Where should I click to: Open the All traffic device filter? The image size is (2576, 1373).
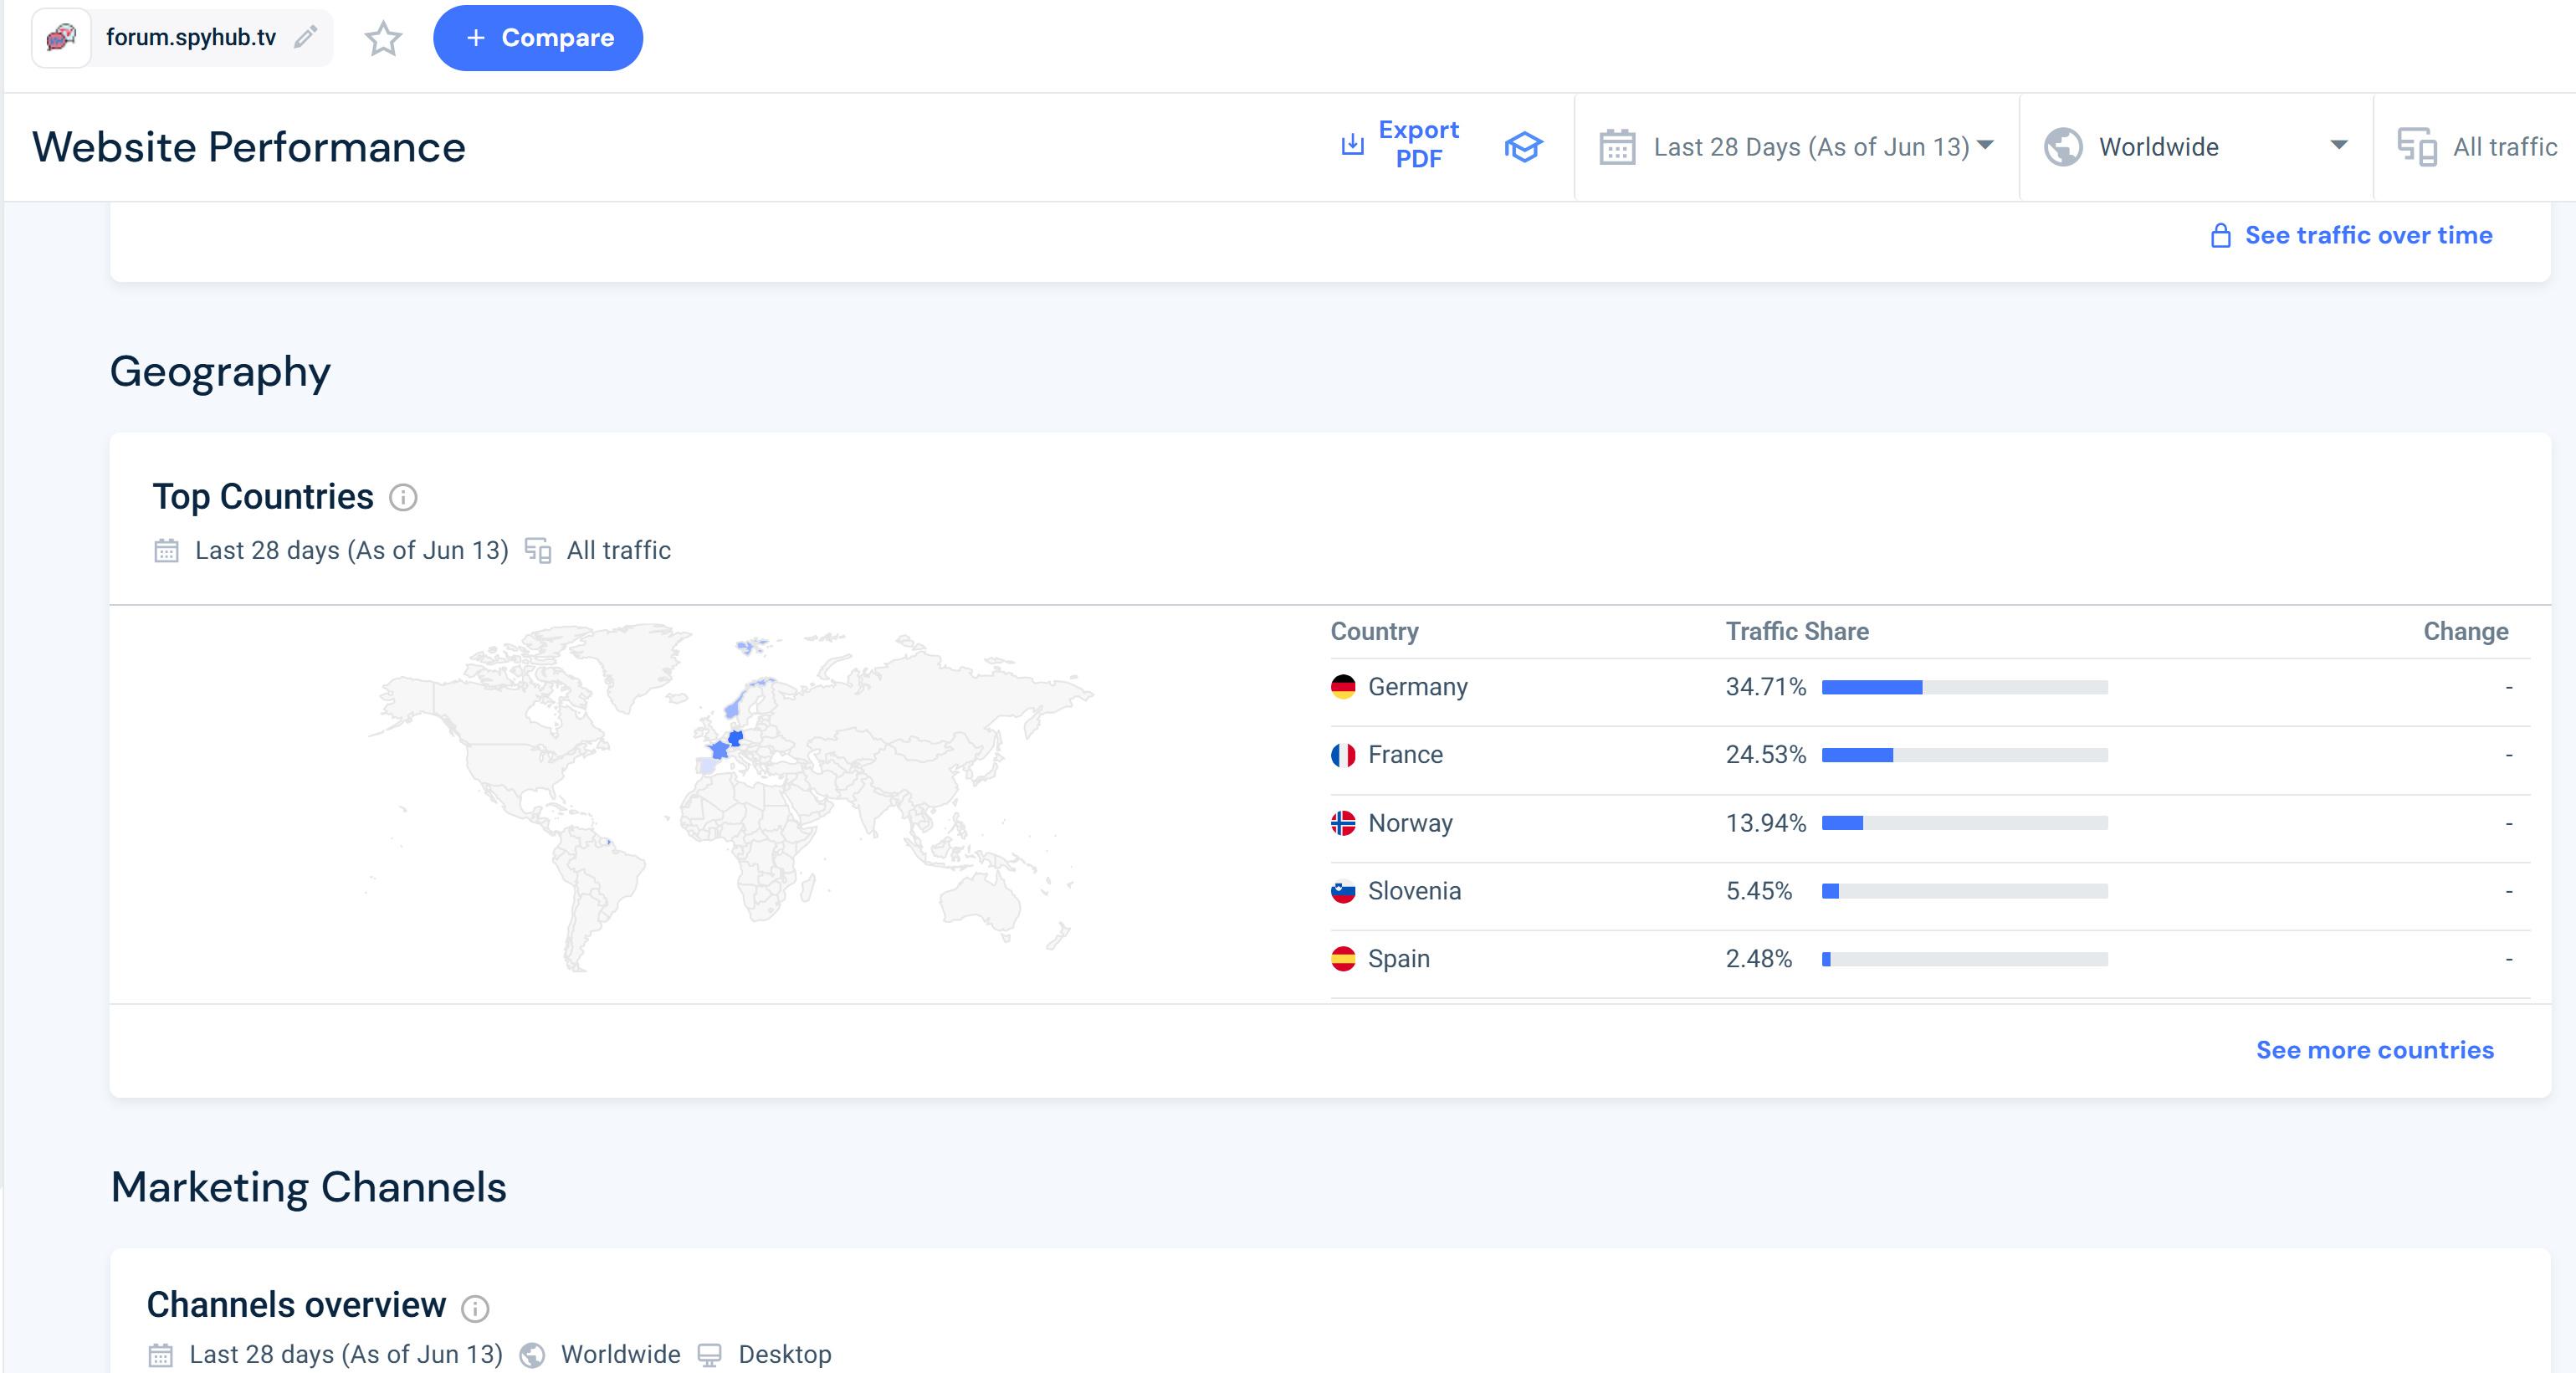click(2478, 147)
